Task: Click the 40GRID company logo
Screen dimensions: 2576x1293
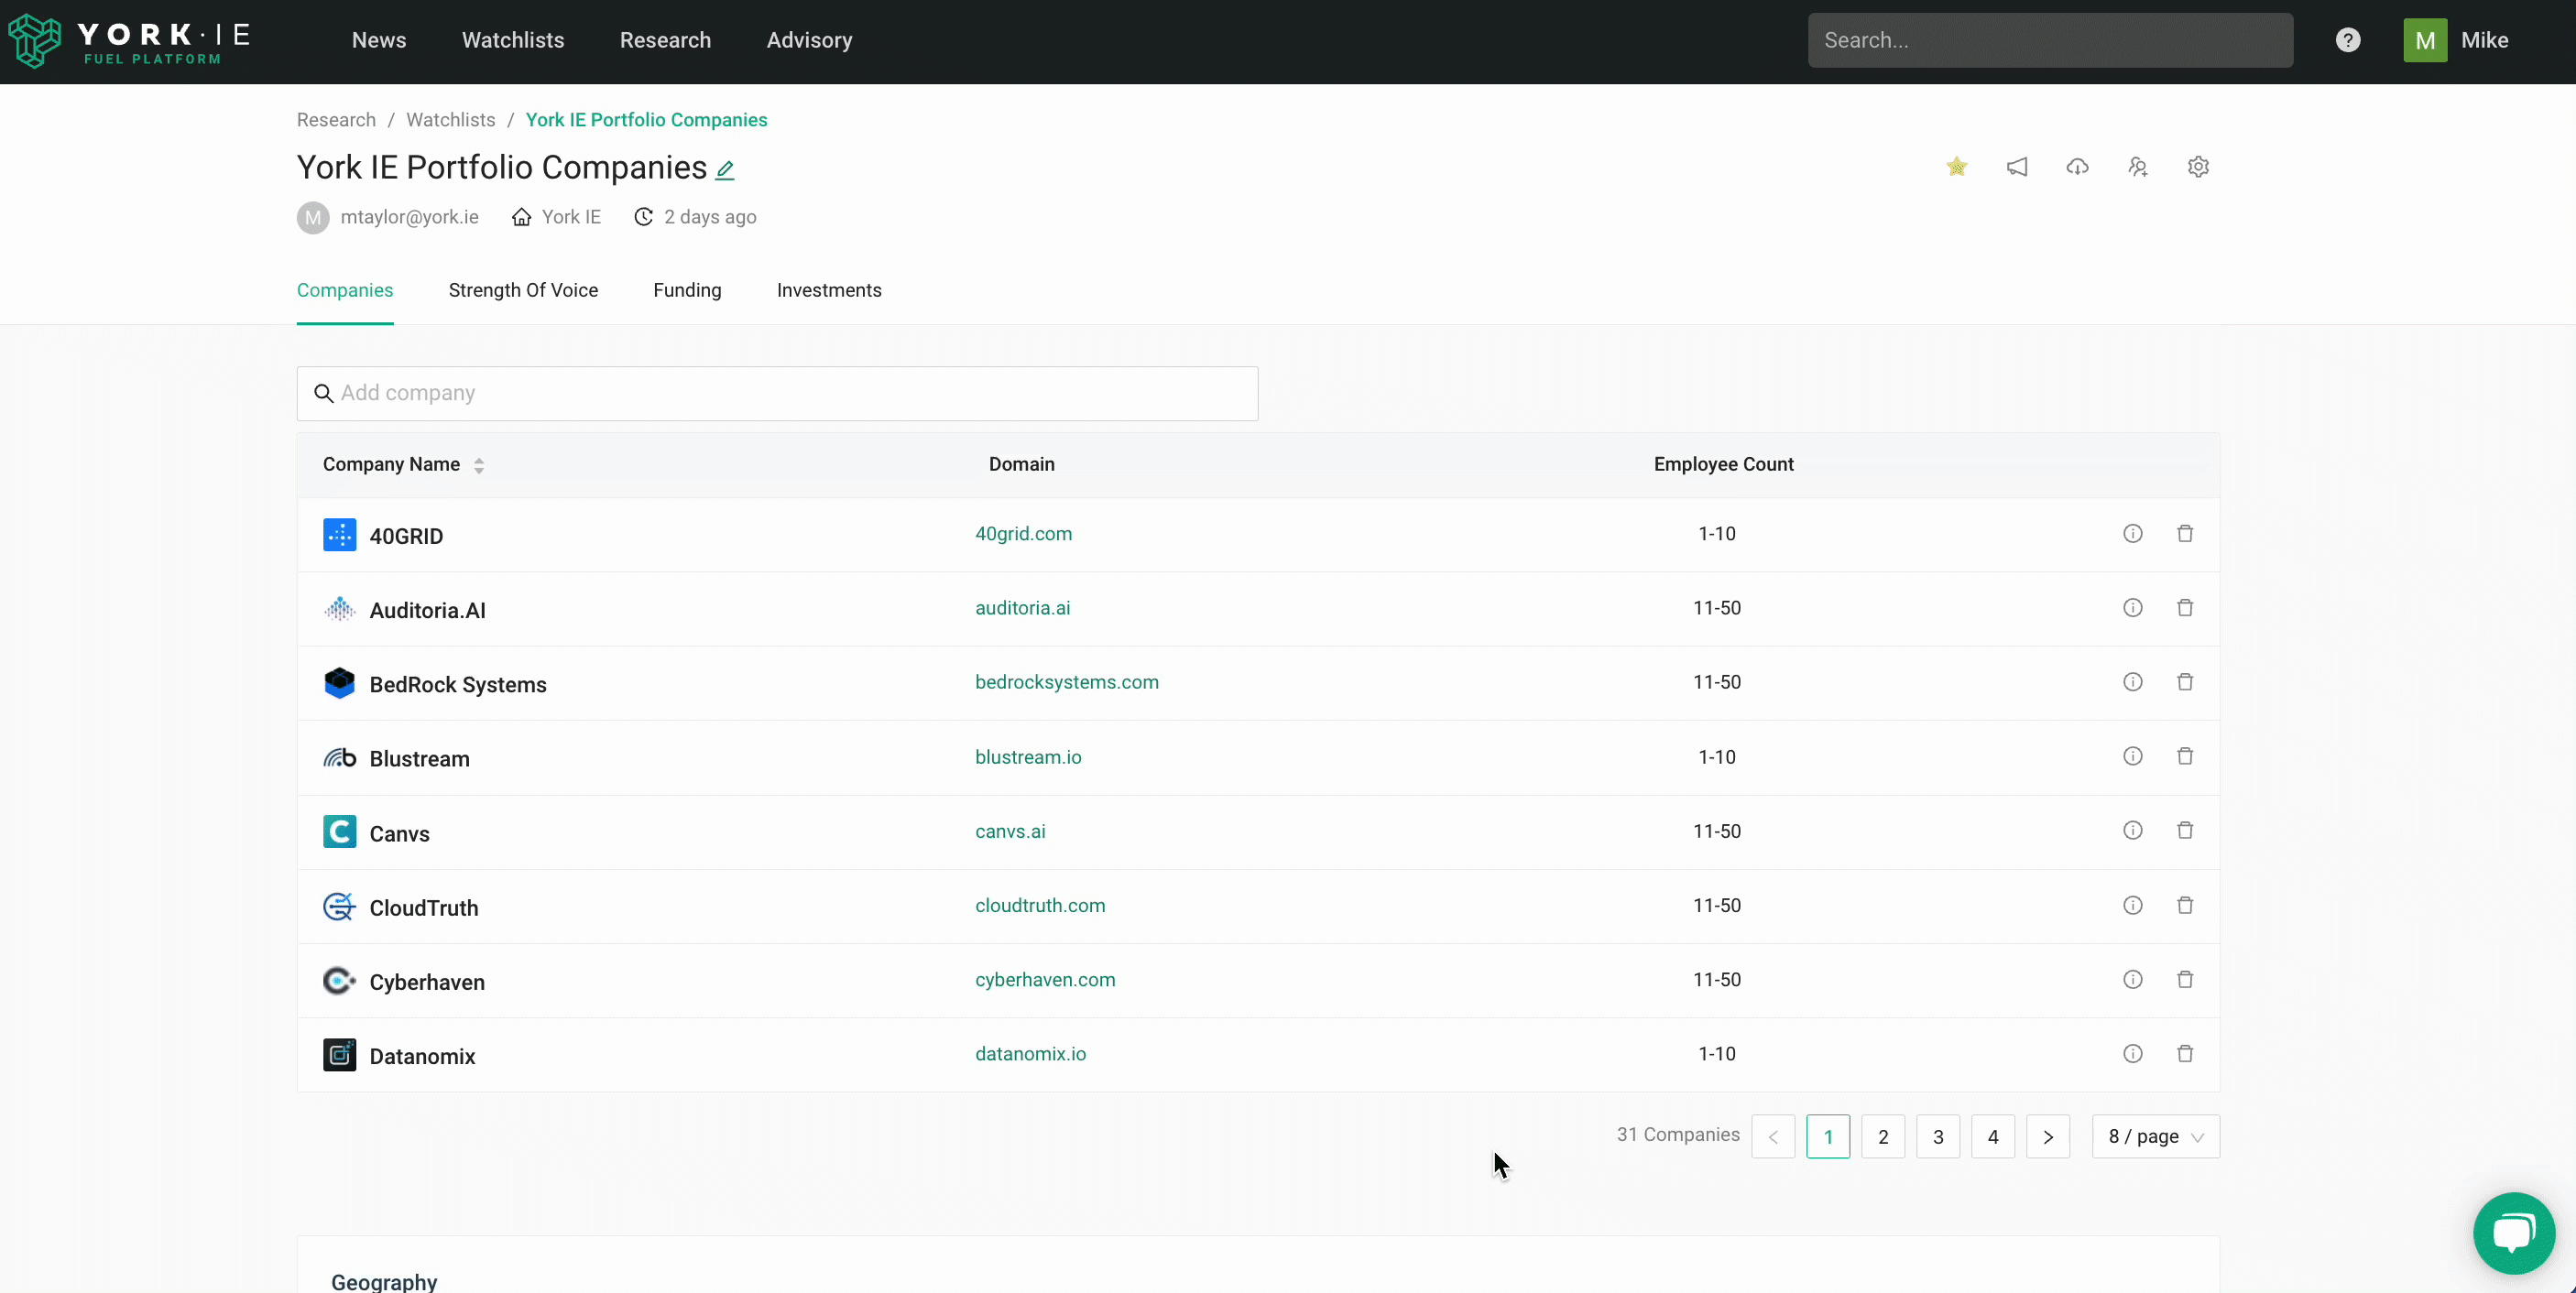Action: [x=340, y=535]
